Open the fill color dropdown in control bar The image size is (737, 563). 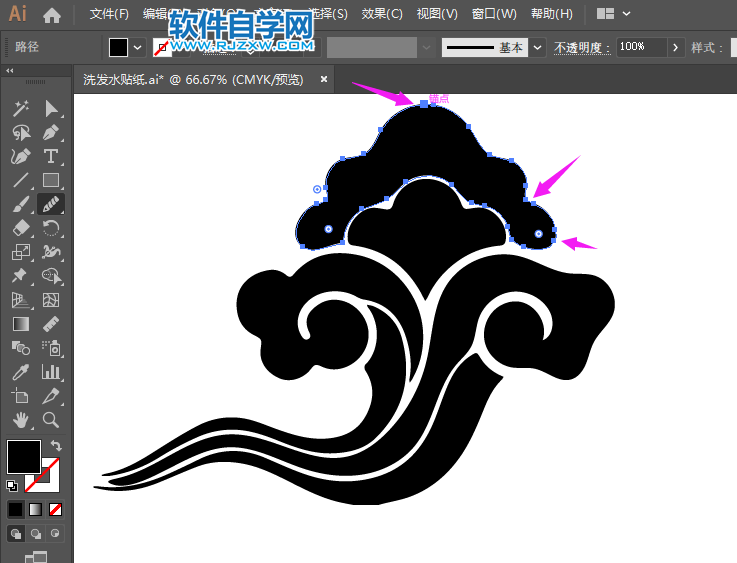click(x=138, y=47)
